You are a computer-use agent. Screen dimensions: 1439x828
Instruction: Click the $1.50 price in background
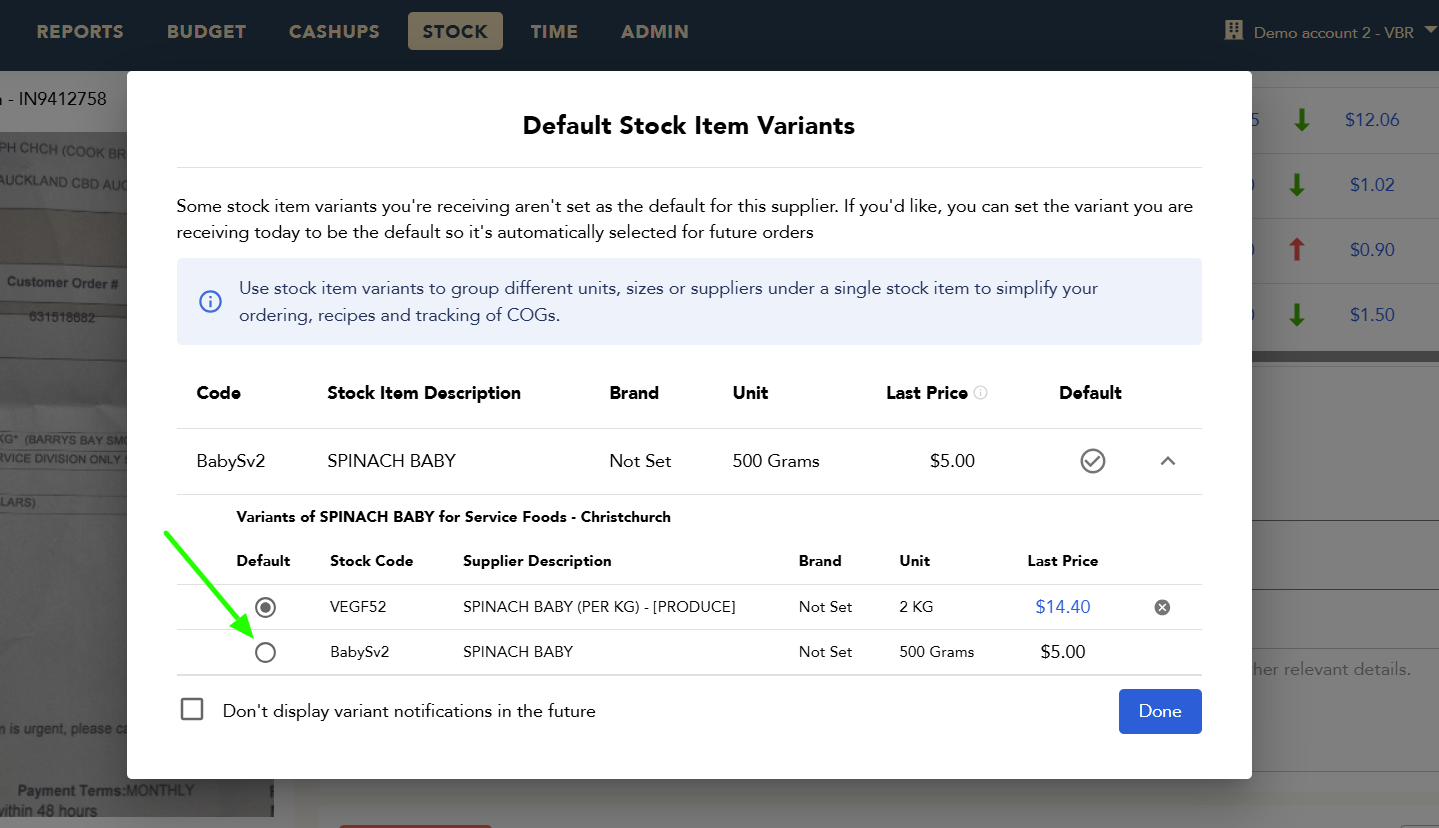click(1372, 315)
